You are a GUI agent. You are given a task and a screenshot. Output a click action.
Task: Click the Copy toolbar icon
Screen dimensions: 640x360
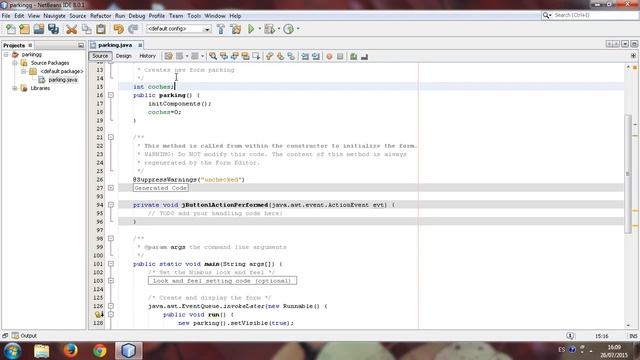point(87,29)
